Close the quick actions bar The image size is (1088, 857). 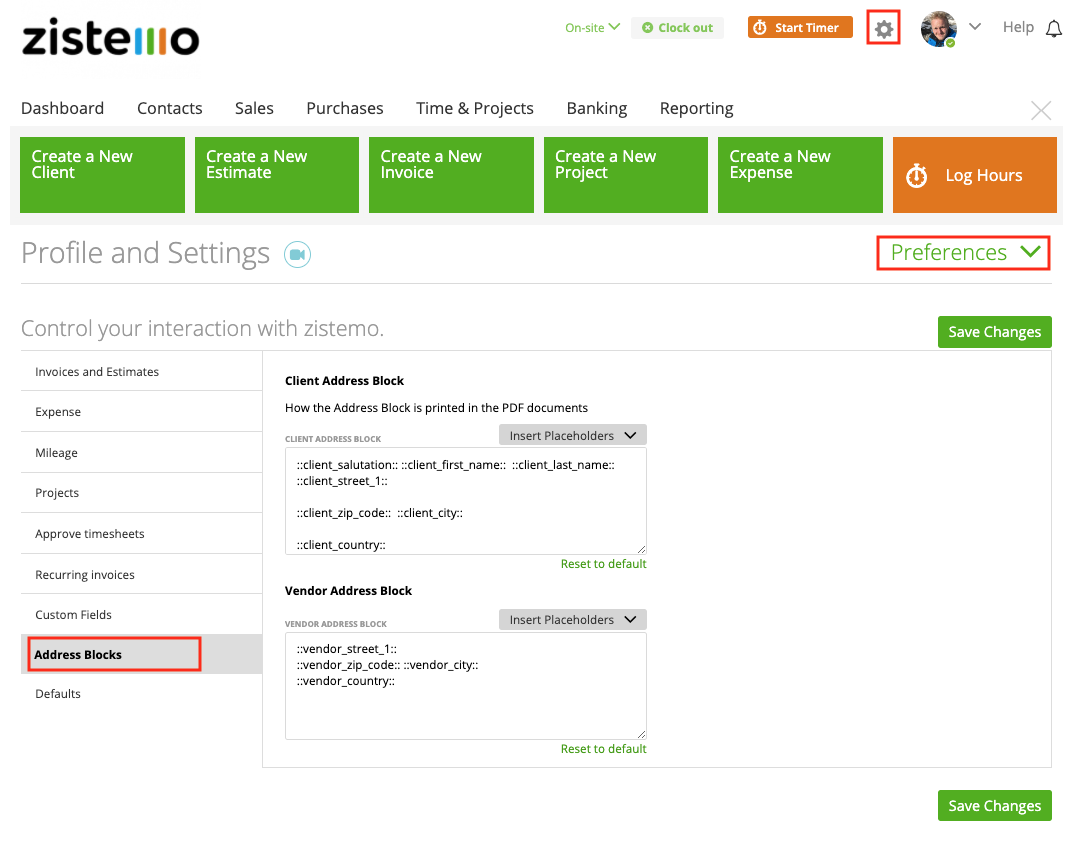(1041, 110)
